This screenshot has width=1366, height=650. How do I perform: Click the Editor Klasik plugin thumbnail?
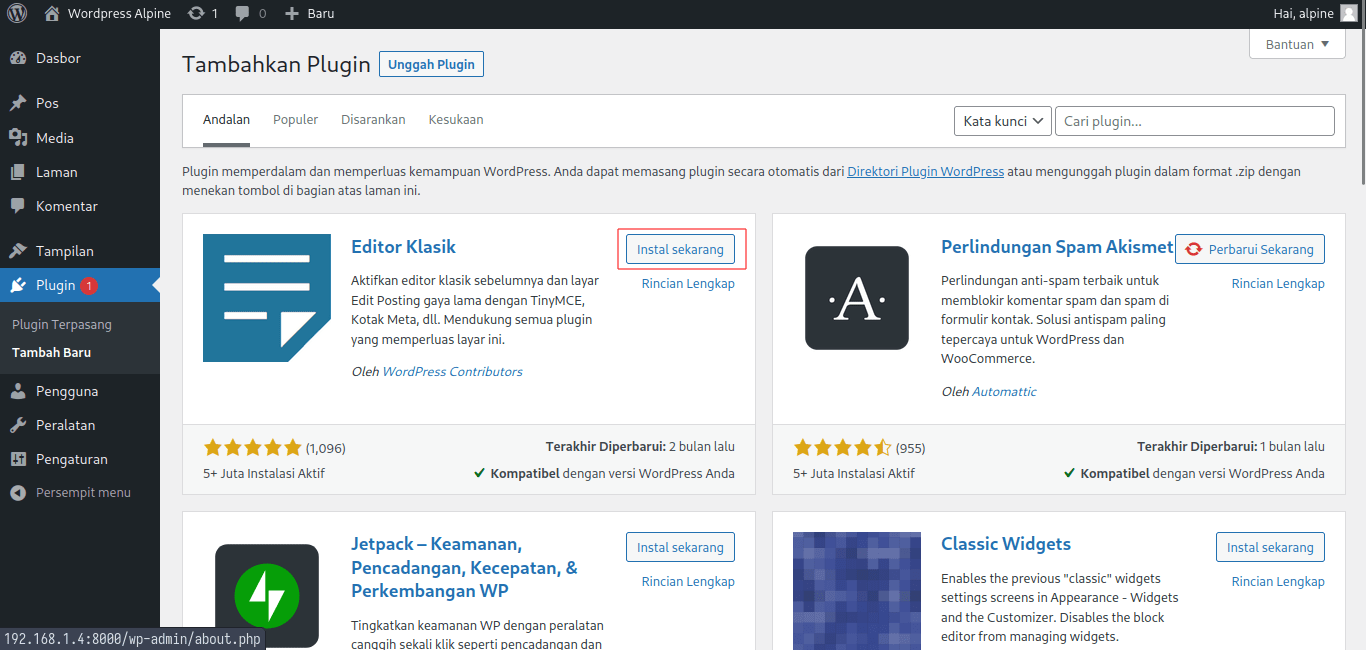tap(267, 298)
